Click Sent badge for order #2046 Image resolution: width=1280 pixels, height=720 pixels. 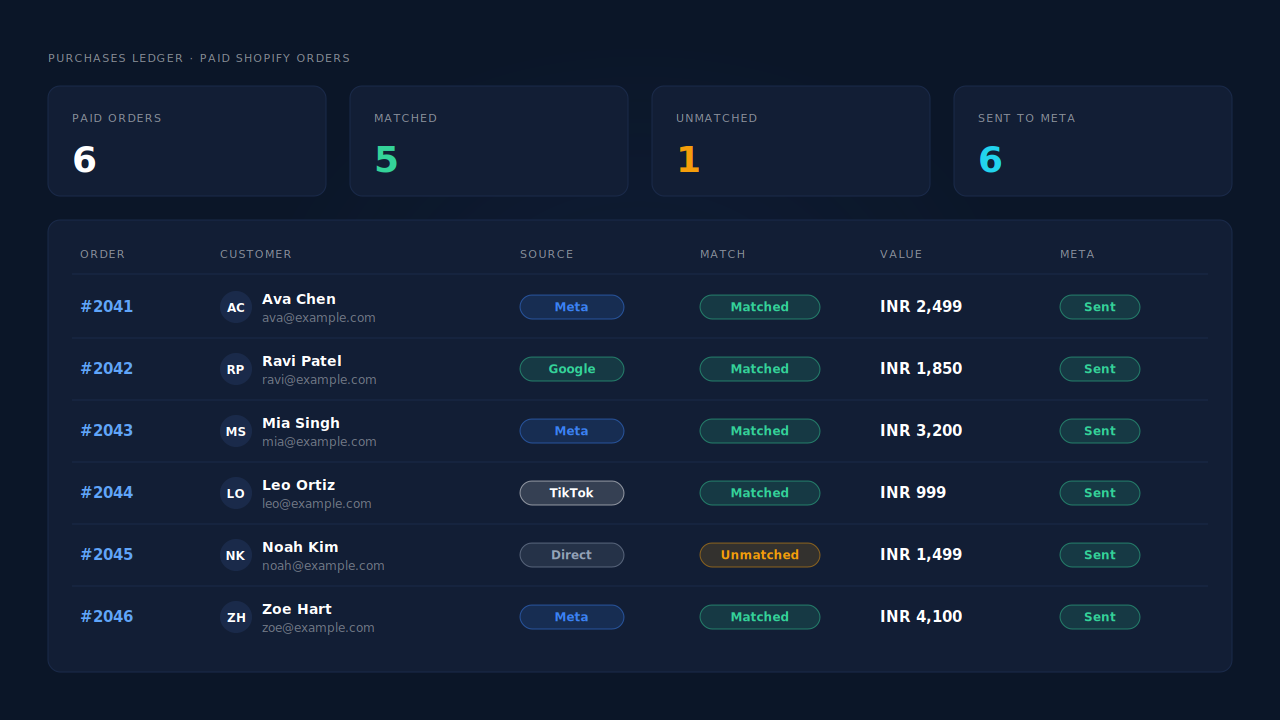(1100, 617)
